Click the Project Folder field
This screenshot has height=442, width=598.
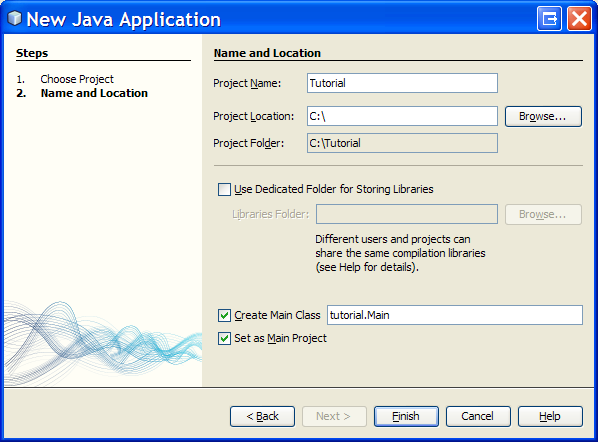coord(402,143)
